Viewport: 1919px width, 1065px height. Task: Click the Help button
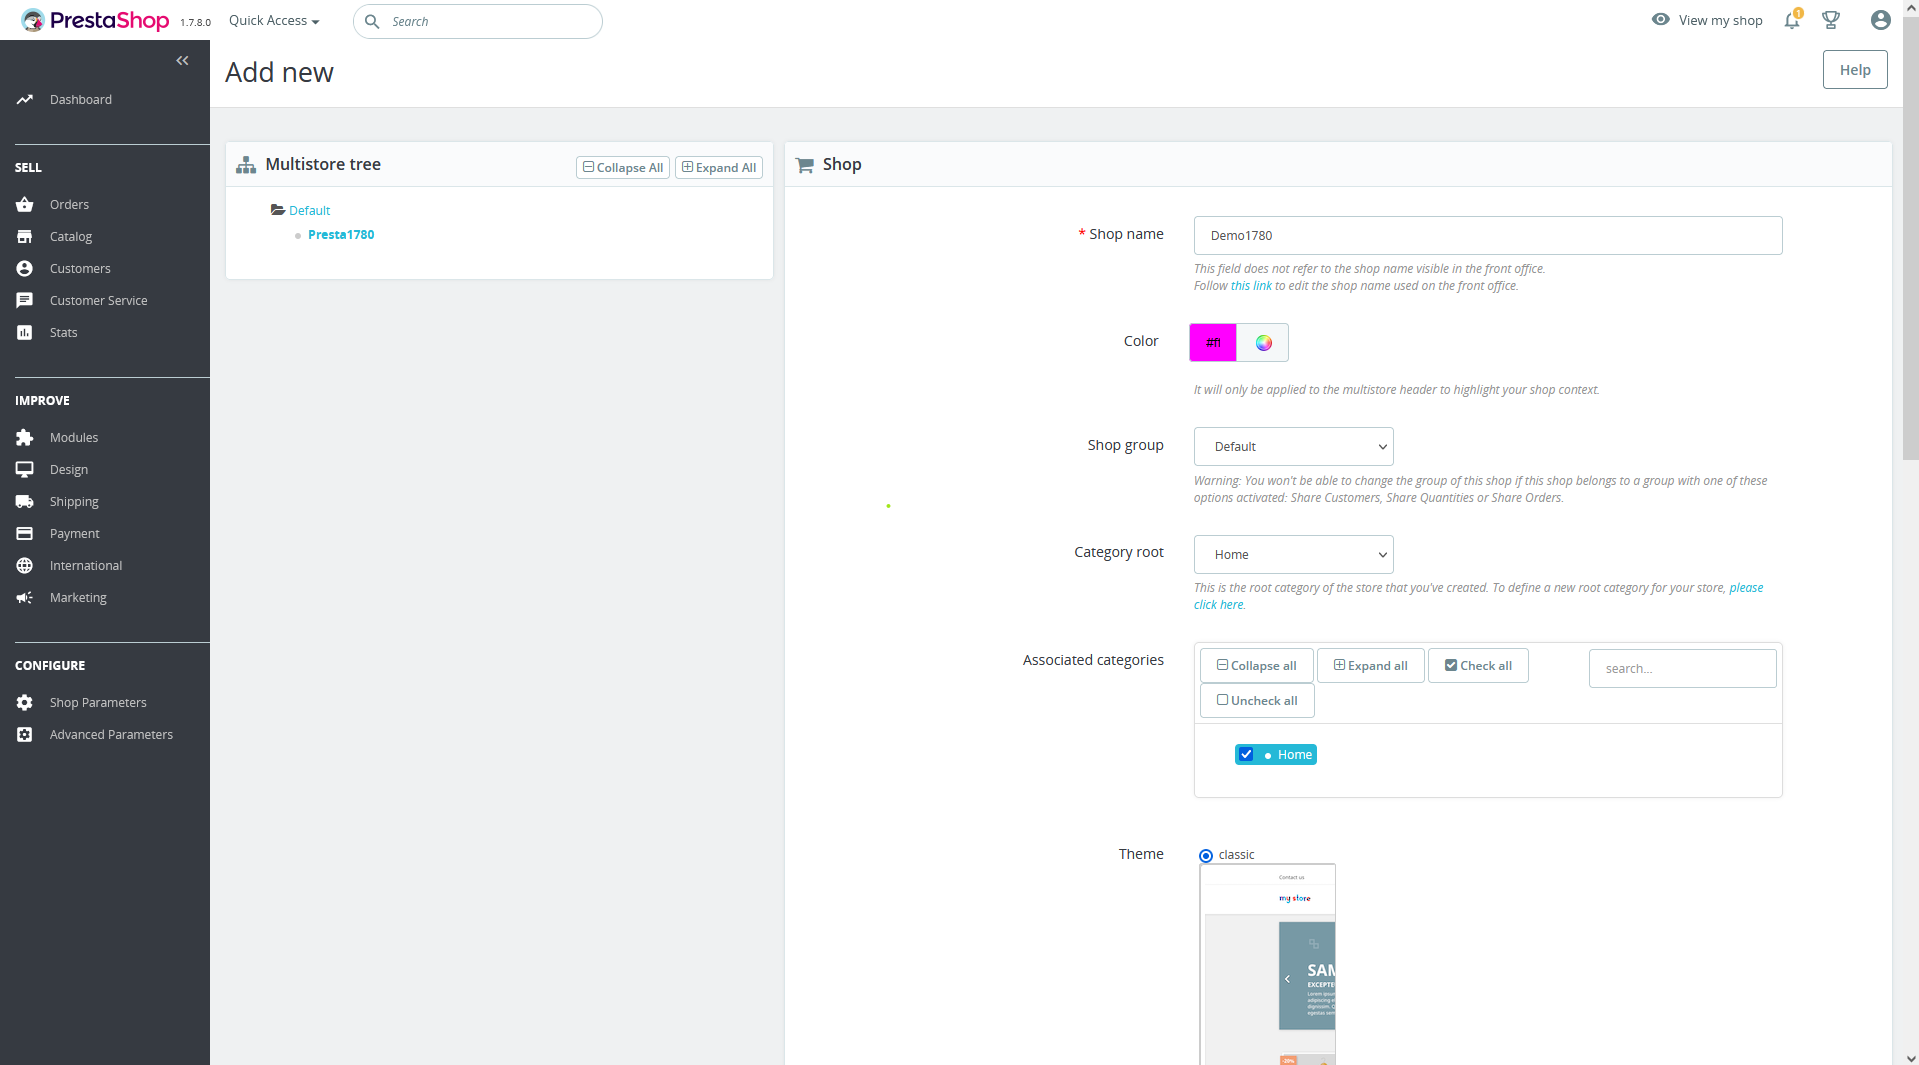pyautogui.click(x=1853, y=69)
